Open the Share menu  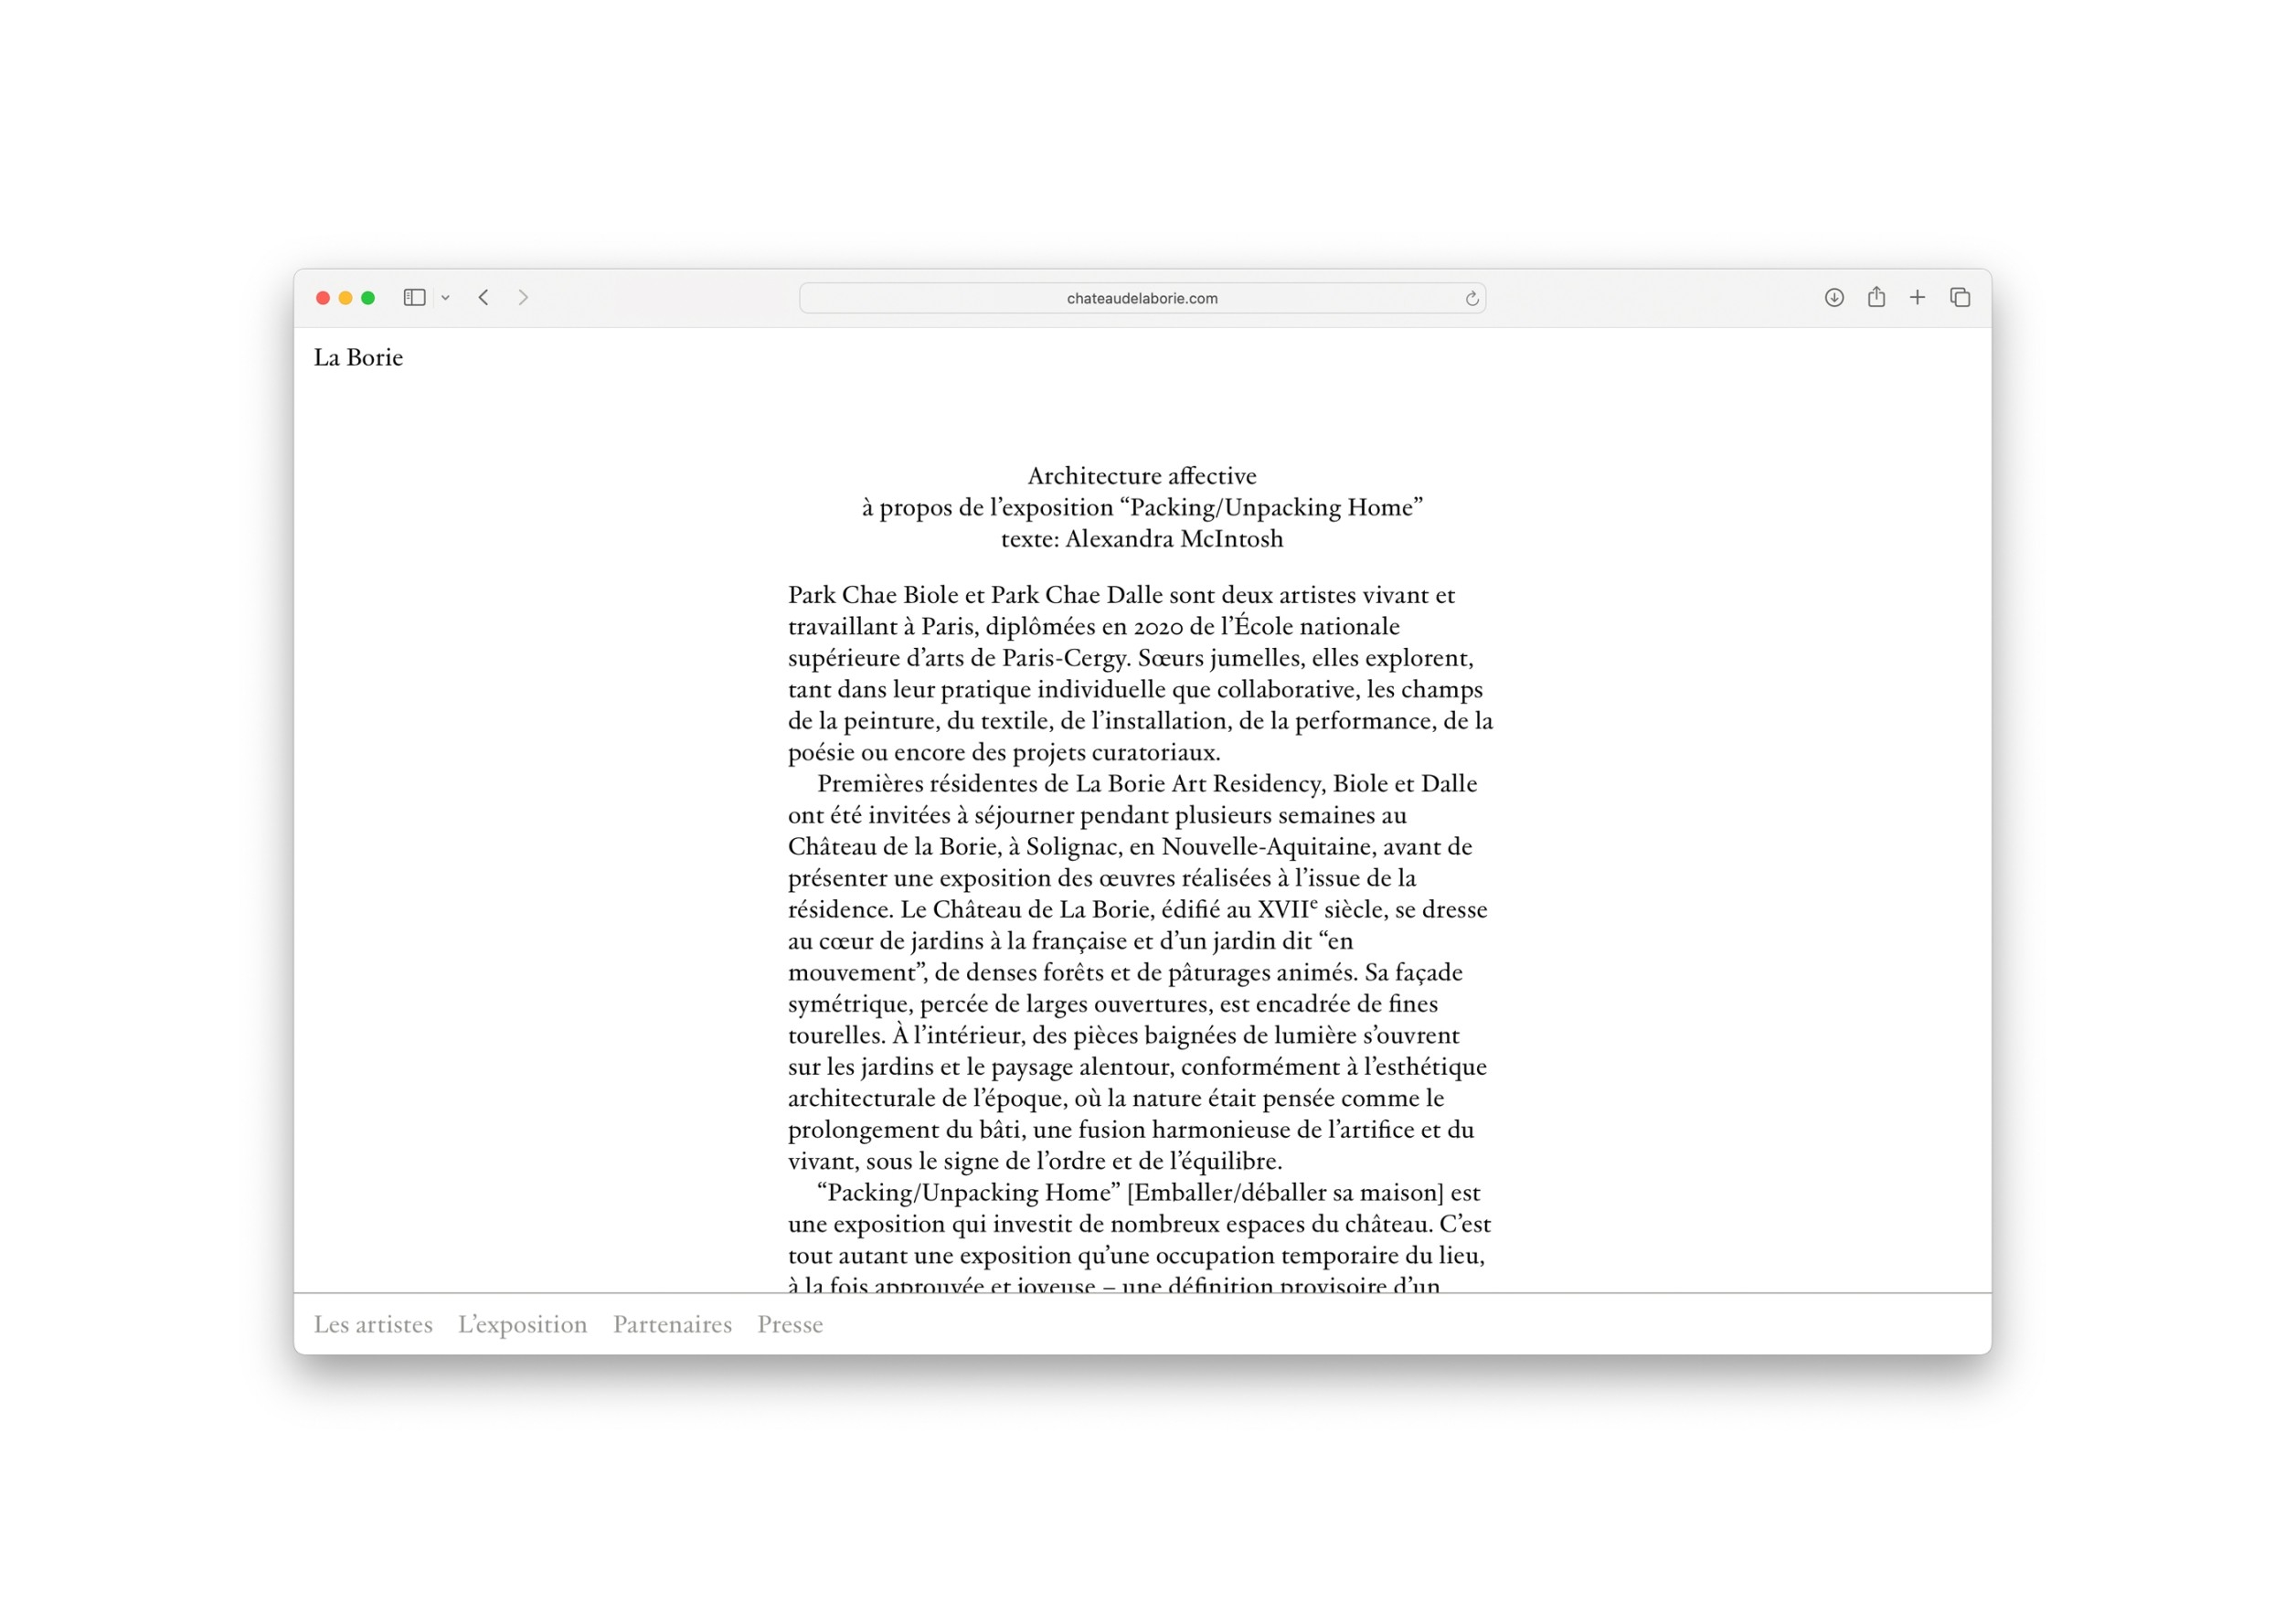(1876, 297)
